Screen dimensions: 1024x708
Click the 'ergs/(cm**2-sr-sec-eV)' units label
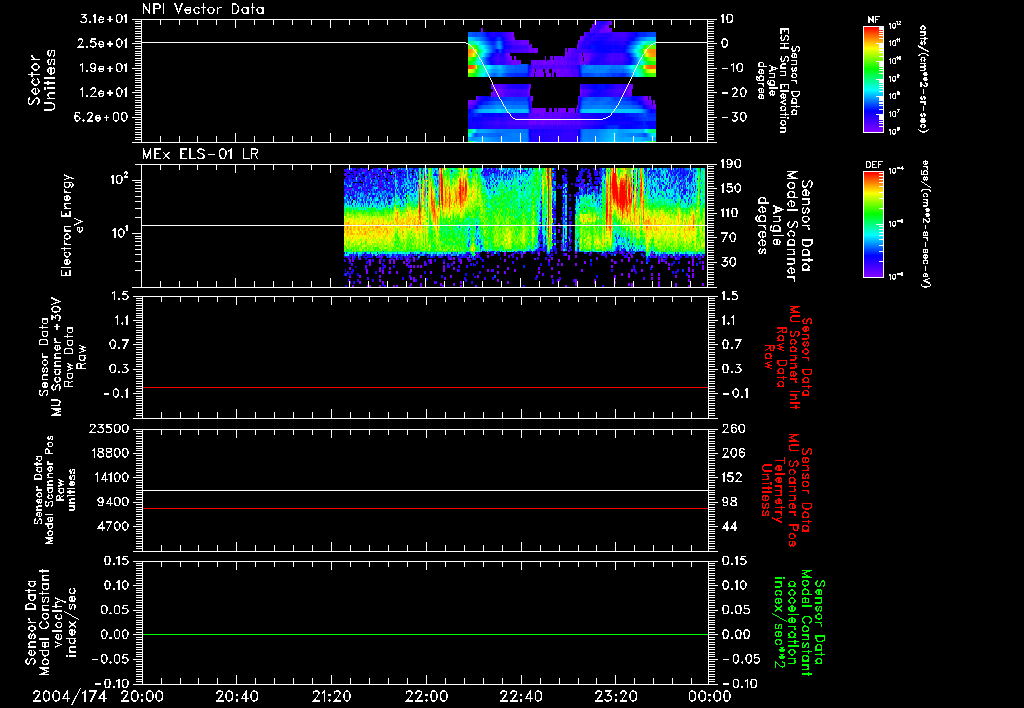coord(924,224)
